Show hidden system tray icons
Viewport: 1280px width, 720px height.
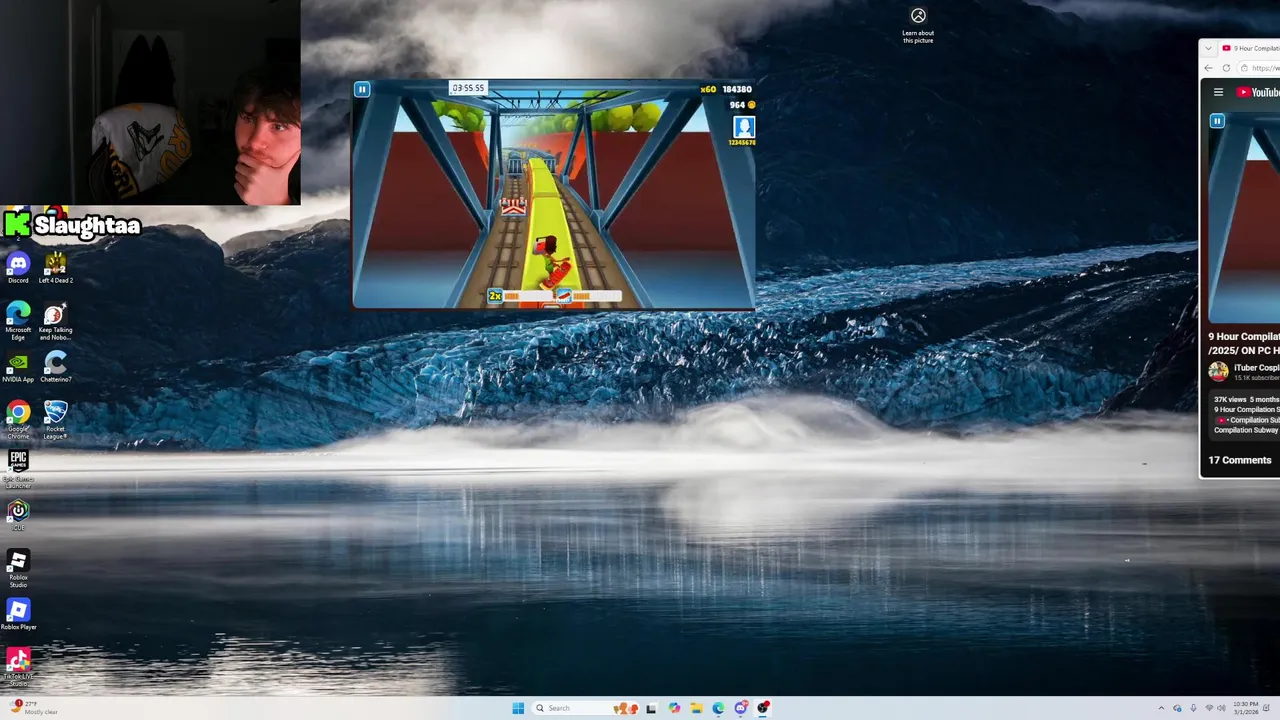1162,708
